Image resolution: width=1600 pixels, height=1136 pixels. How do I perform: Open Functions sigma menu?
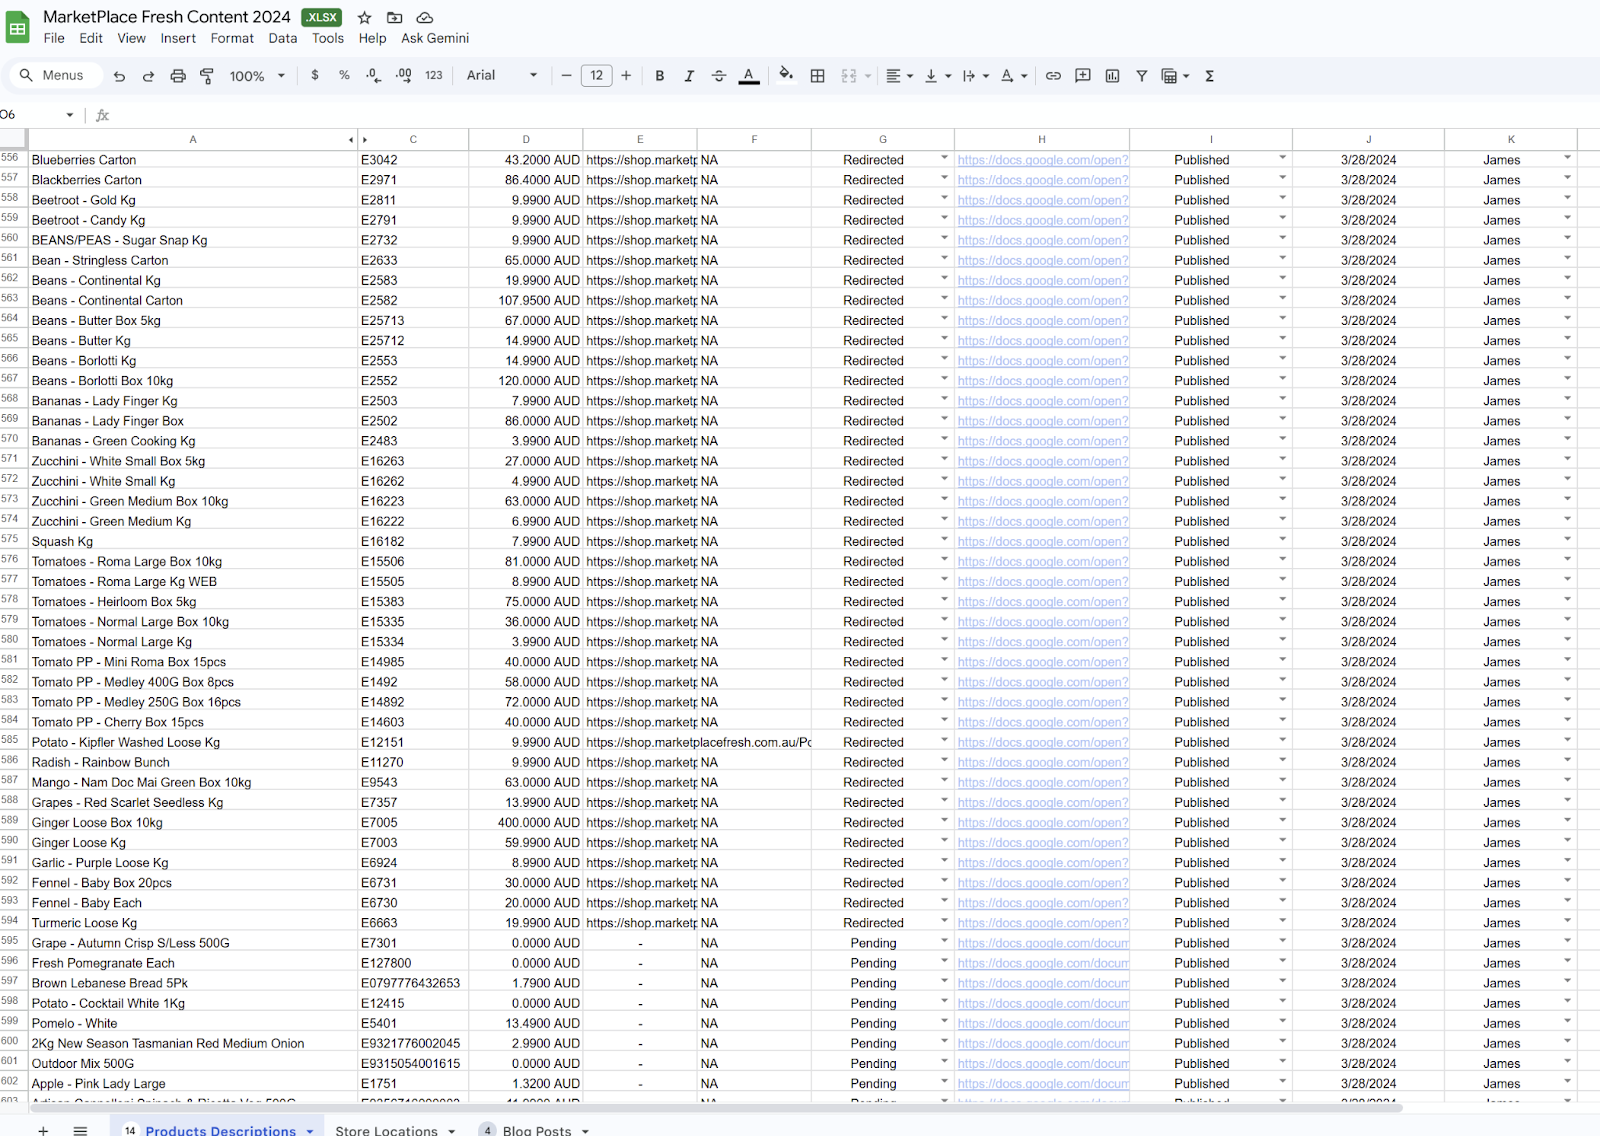pyautogui.click(x=1209, y=76)
